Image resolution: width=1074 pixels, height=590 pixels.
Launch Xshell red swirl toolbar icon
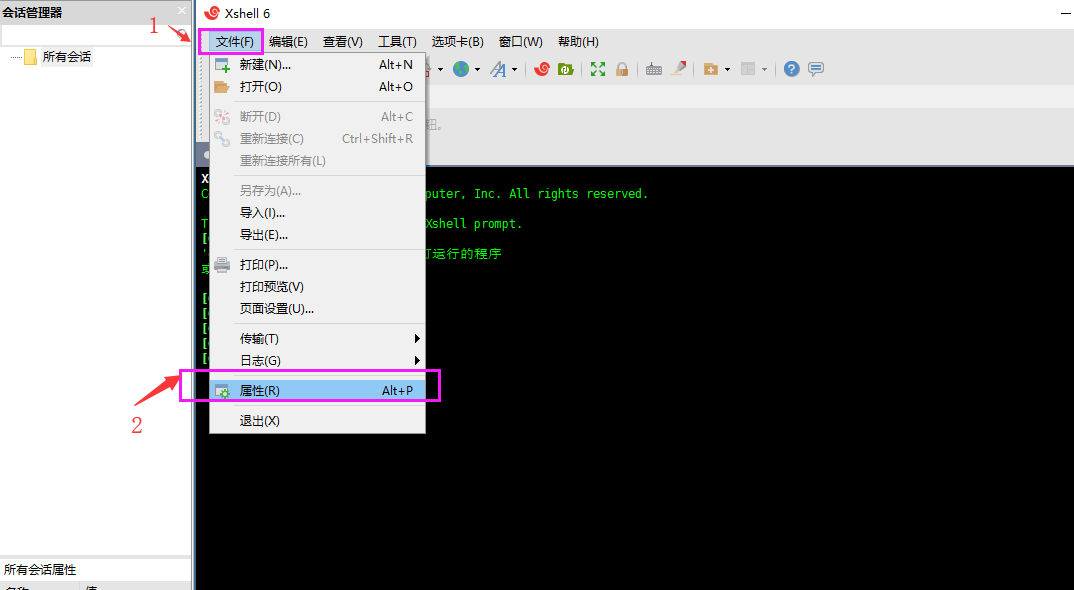[x=542, y=69]
